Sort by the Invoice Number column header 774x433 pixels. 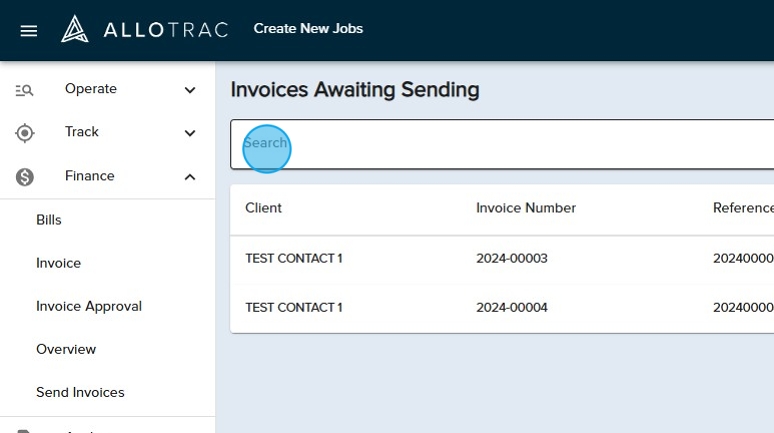pos(526,208)
